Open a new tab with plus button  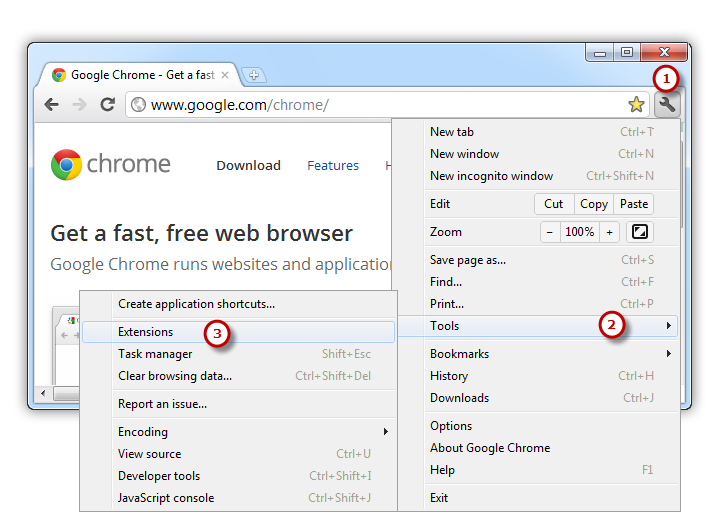pos(254,75)
